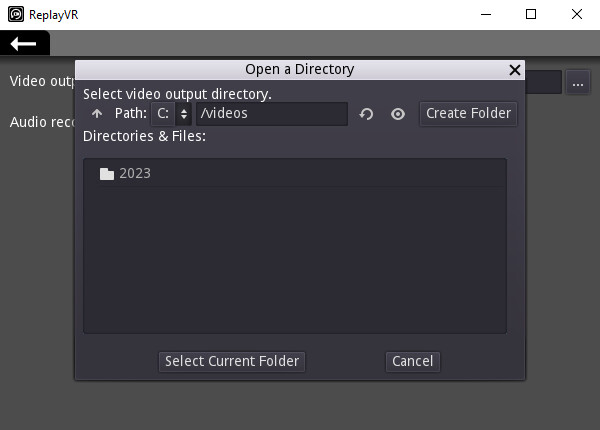Open the three-dots browse button
The width and height of the screenshot is (600, 430).
tap(578, 83)
